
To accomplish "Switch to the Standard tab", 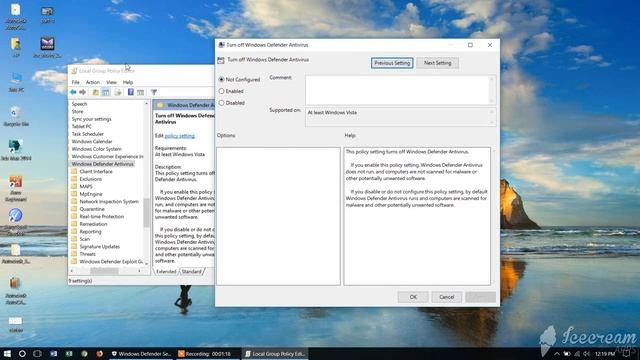I will coord(191,271).
